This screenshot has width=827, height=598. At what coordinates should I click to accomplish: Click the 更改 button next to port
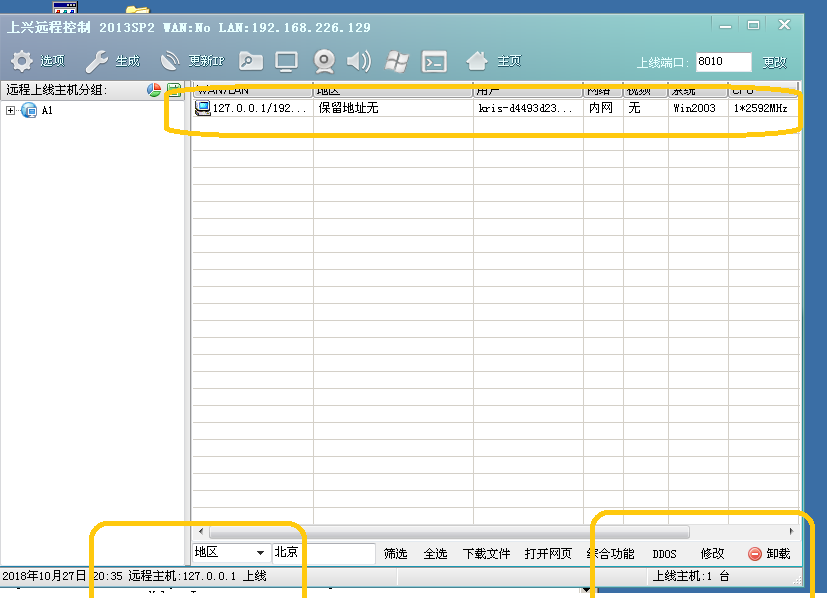(774, 62)
